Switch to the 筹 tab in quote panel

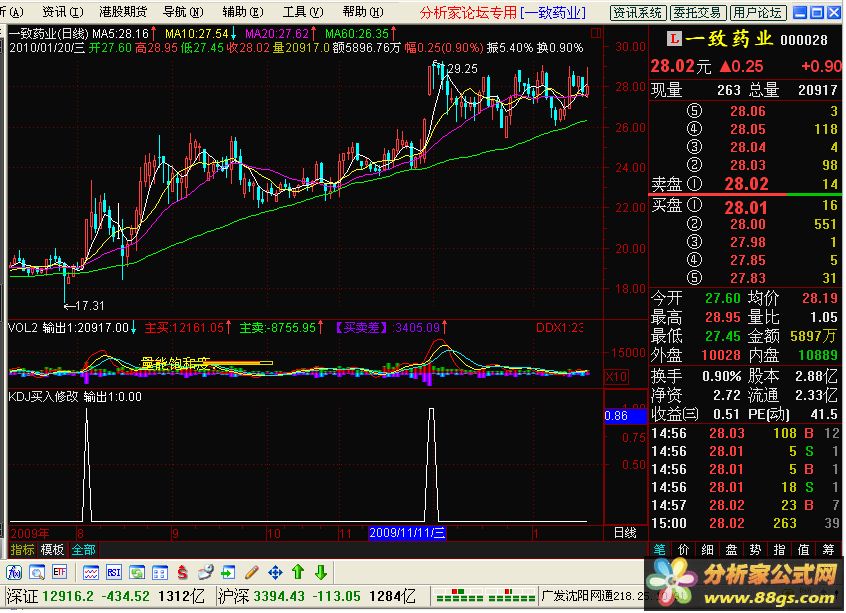click(828, 549)
